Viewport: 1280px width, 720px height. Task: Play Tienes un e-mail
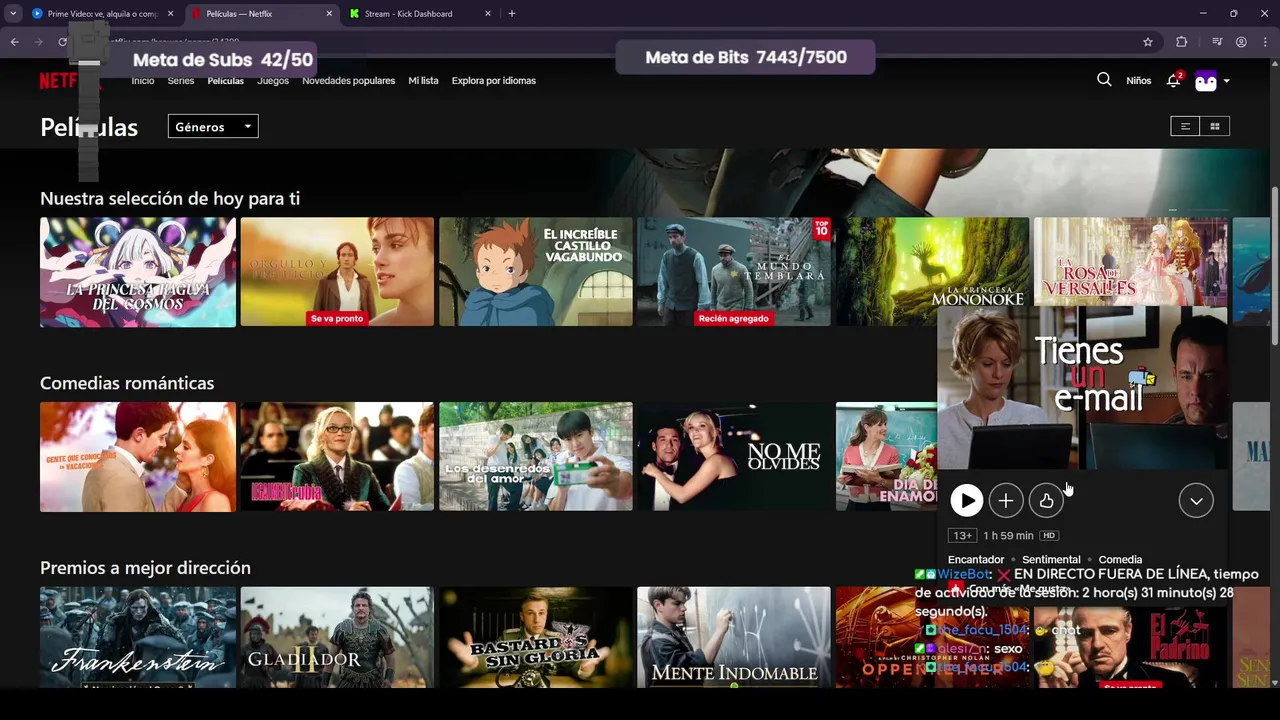point(966,501)
